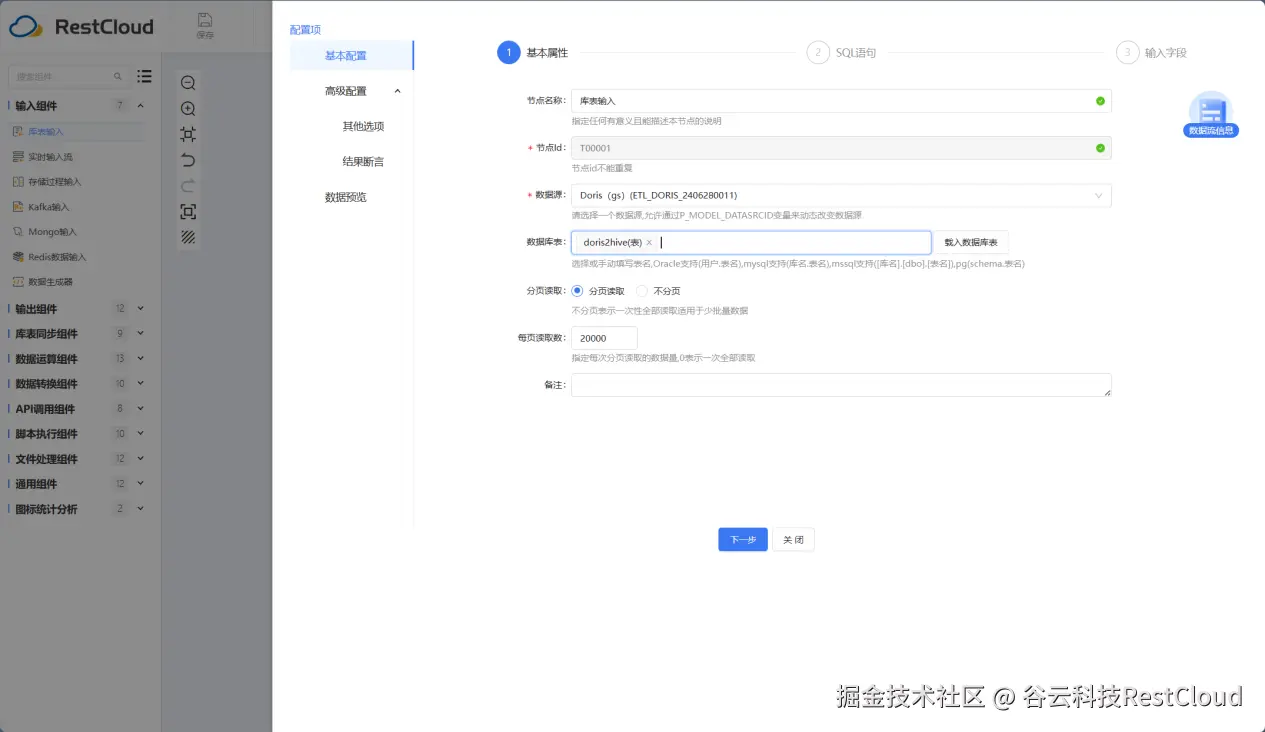Click the undo arrow in canvas toolbar
1265x732 pixels.
(188, 160)
